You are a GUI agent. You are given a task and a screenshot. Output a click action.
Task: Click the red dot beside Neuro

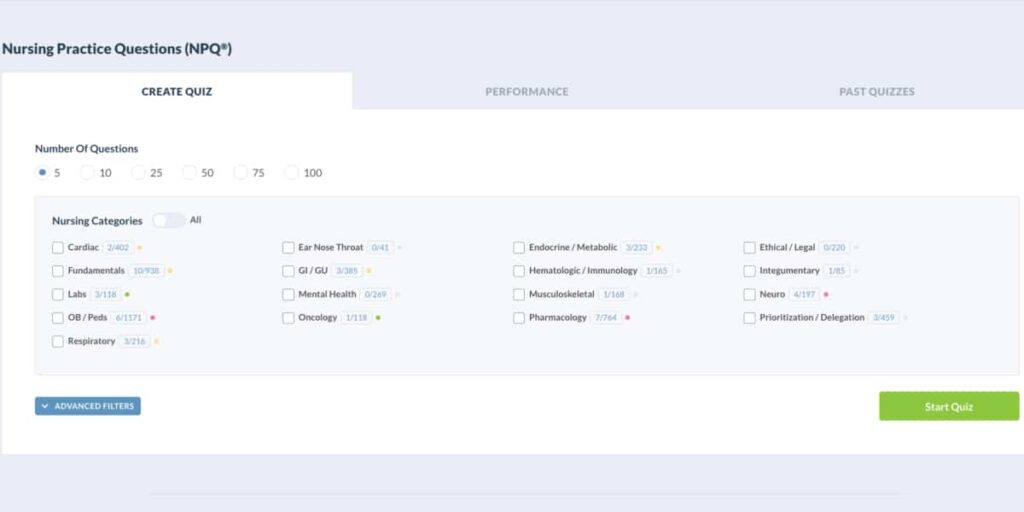pyautogui.click(x=826, y=295)
